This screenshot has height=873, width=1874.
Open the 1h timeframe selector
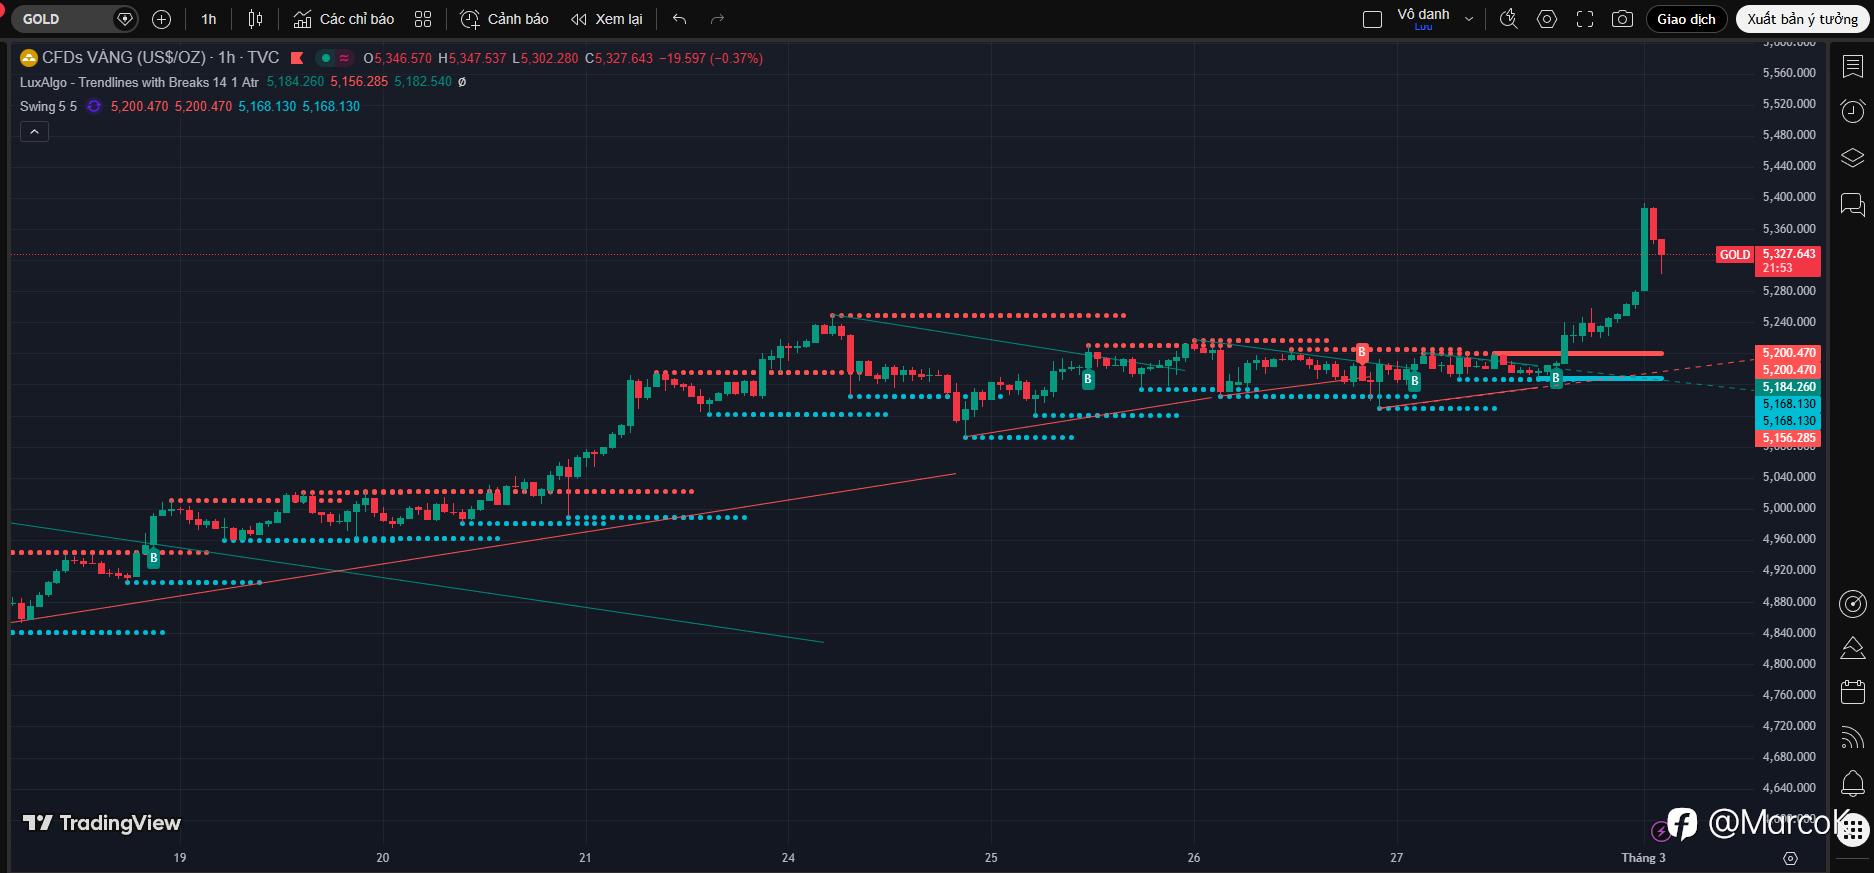[x=209, y=19]
